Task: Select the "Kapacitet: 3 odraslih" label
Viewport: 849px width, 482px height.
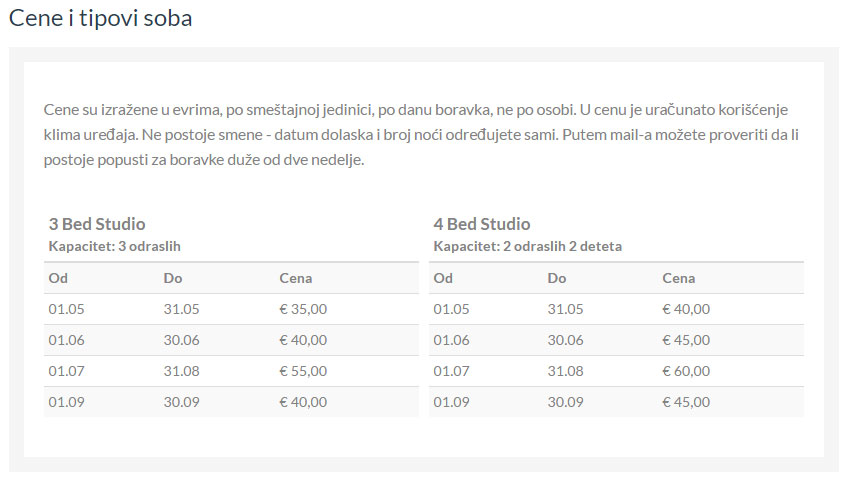Action: coord(114,246)
